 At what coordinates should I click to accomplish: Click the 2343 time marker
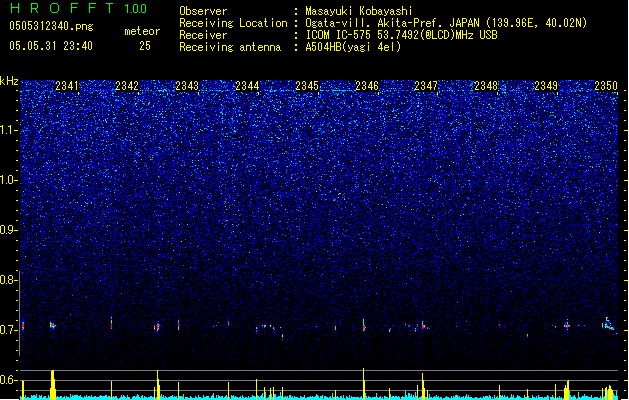[187, 86]
